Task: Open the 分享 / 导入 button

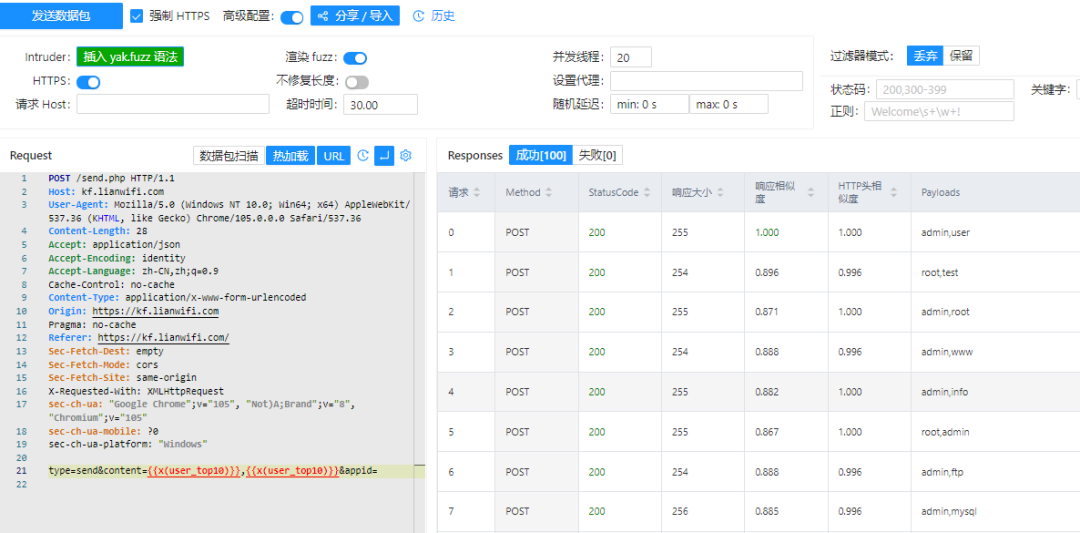Action: [355, 16]
